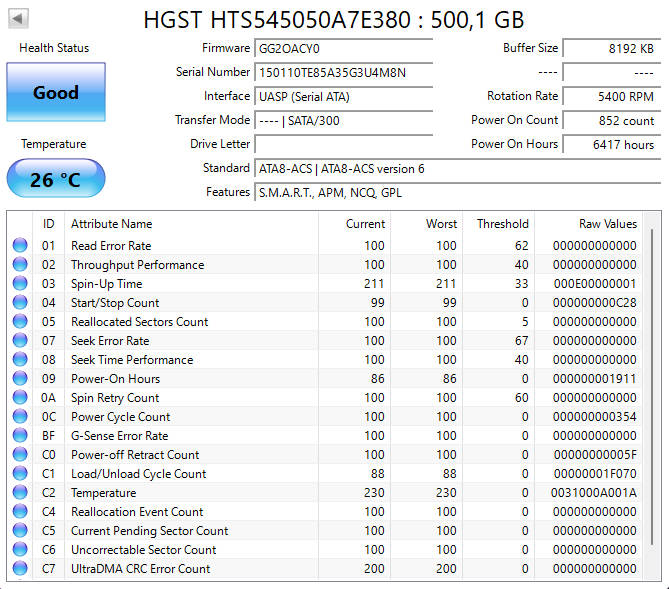Click raw value 000E00000001 in Spin-Up row

click(x=595, y=284)
